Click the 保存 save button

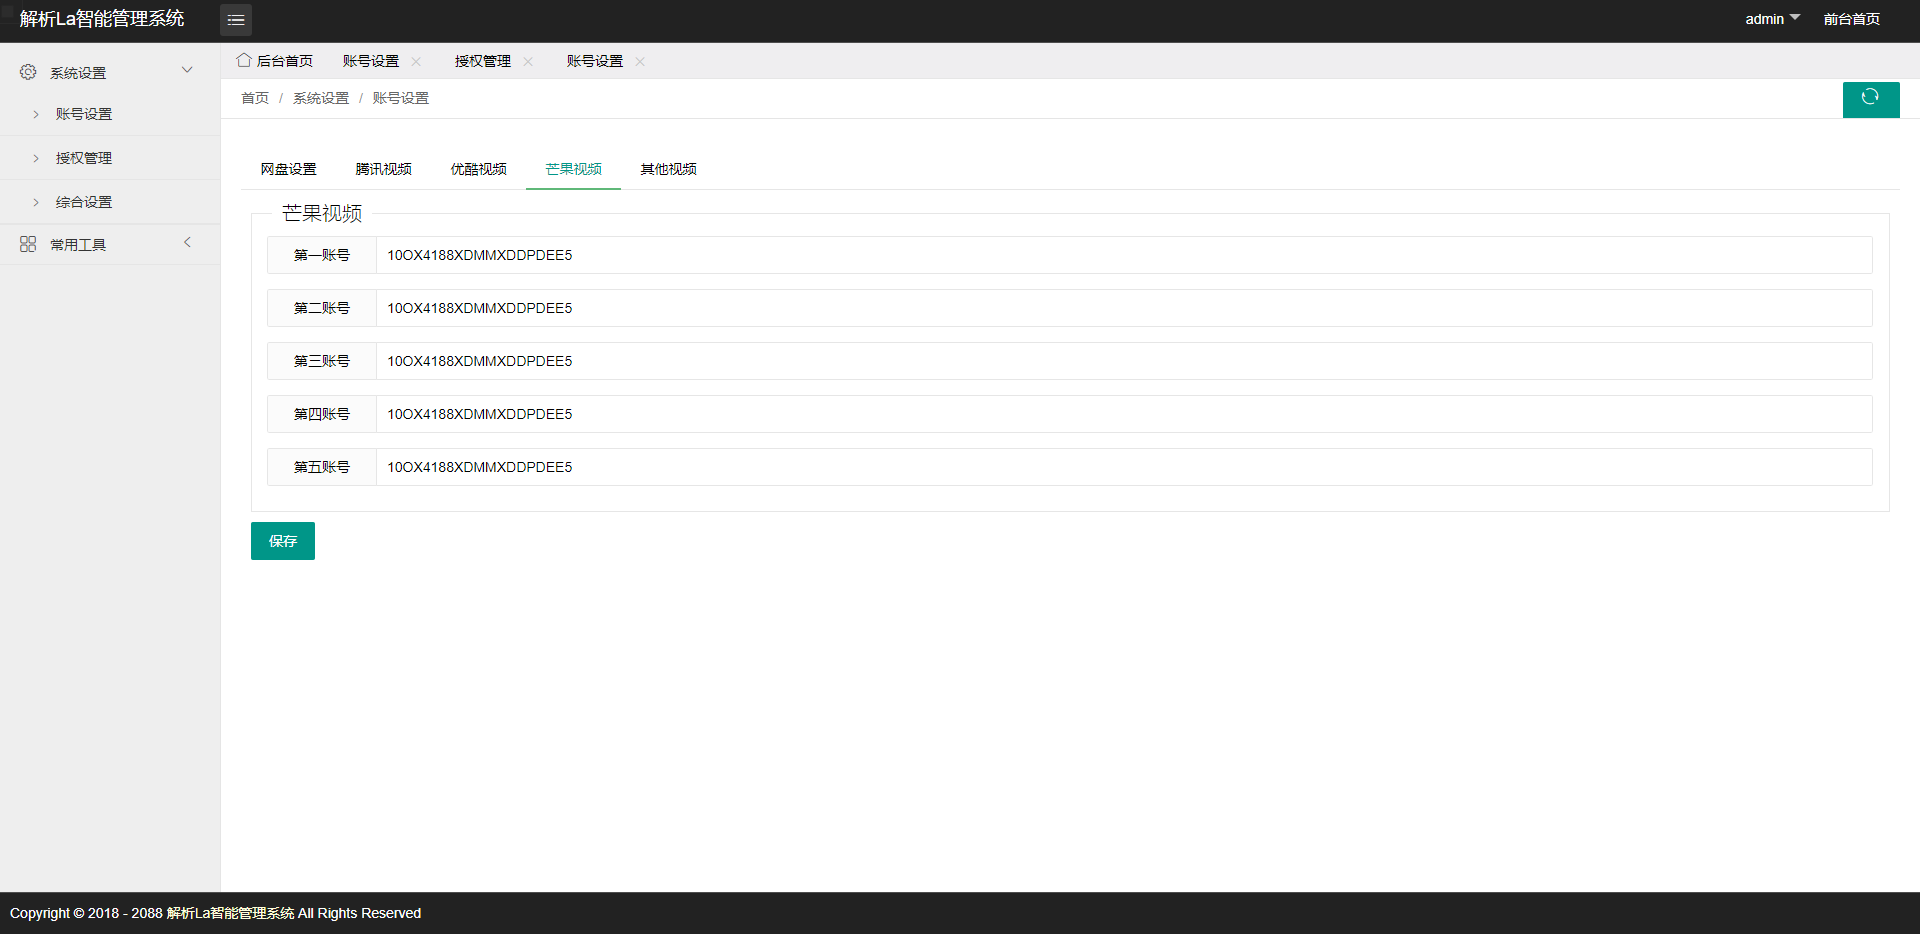(282, 541)
